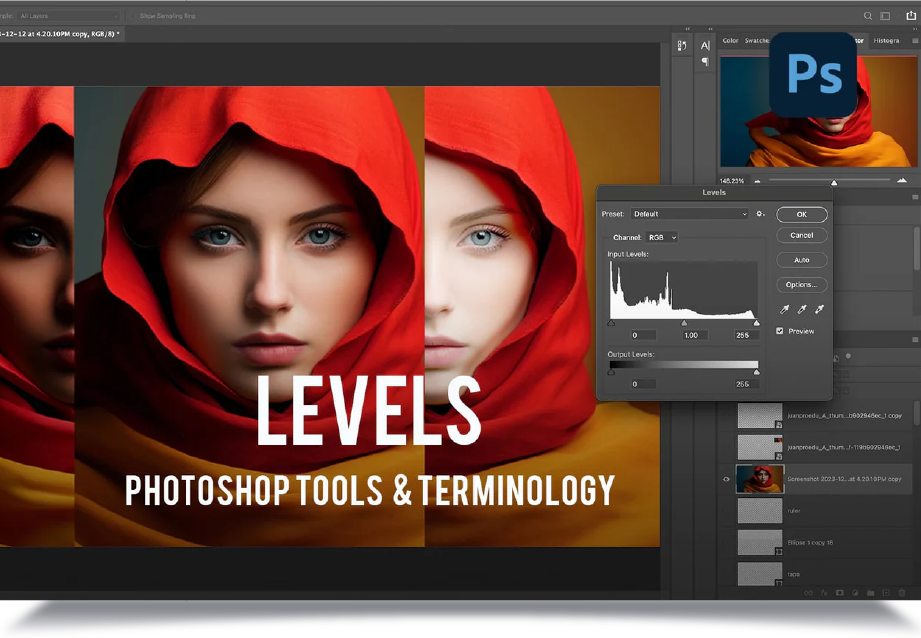Show the ruler layer visibility

tap(725, 510)
